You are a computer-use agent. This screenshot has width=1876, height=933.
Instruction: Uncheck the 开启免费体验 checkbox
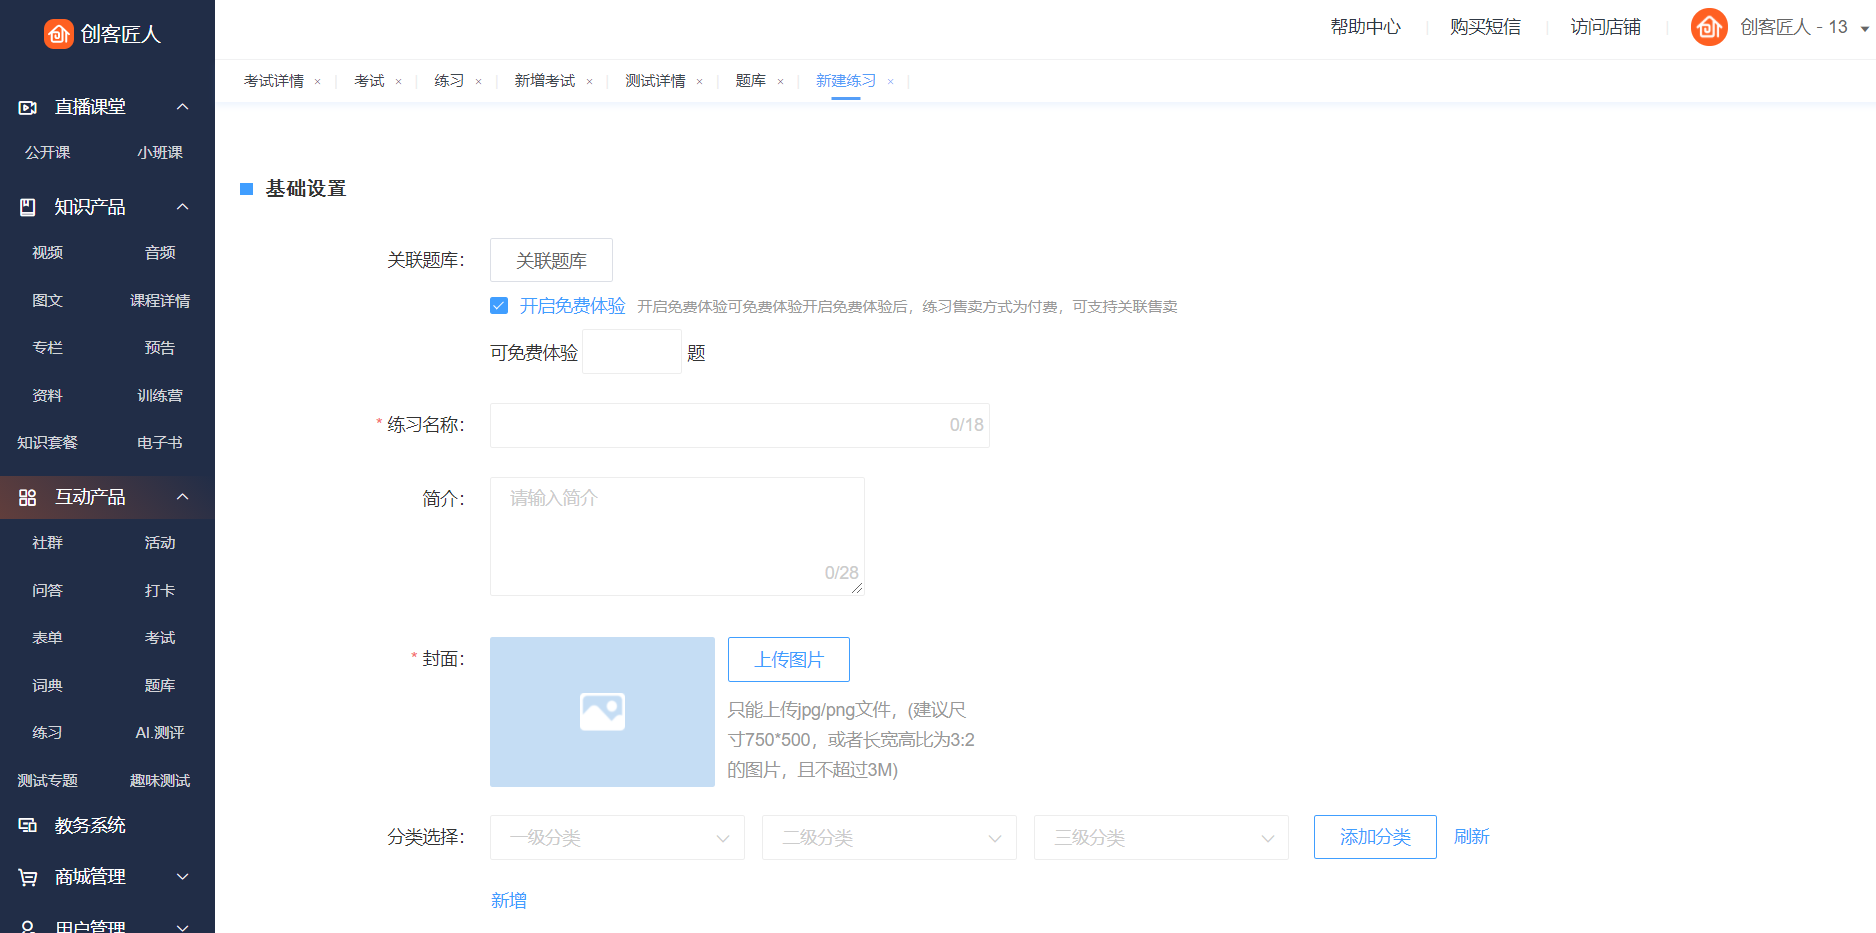coord(499,306)
